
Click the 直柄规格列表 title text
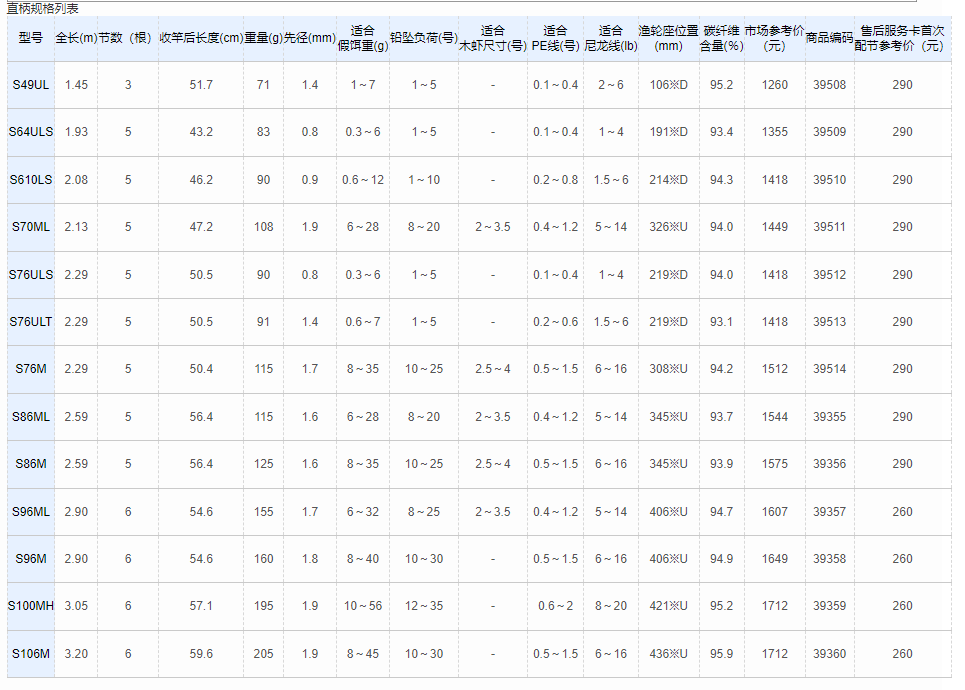(x=42, y=9)
